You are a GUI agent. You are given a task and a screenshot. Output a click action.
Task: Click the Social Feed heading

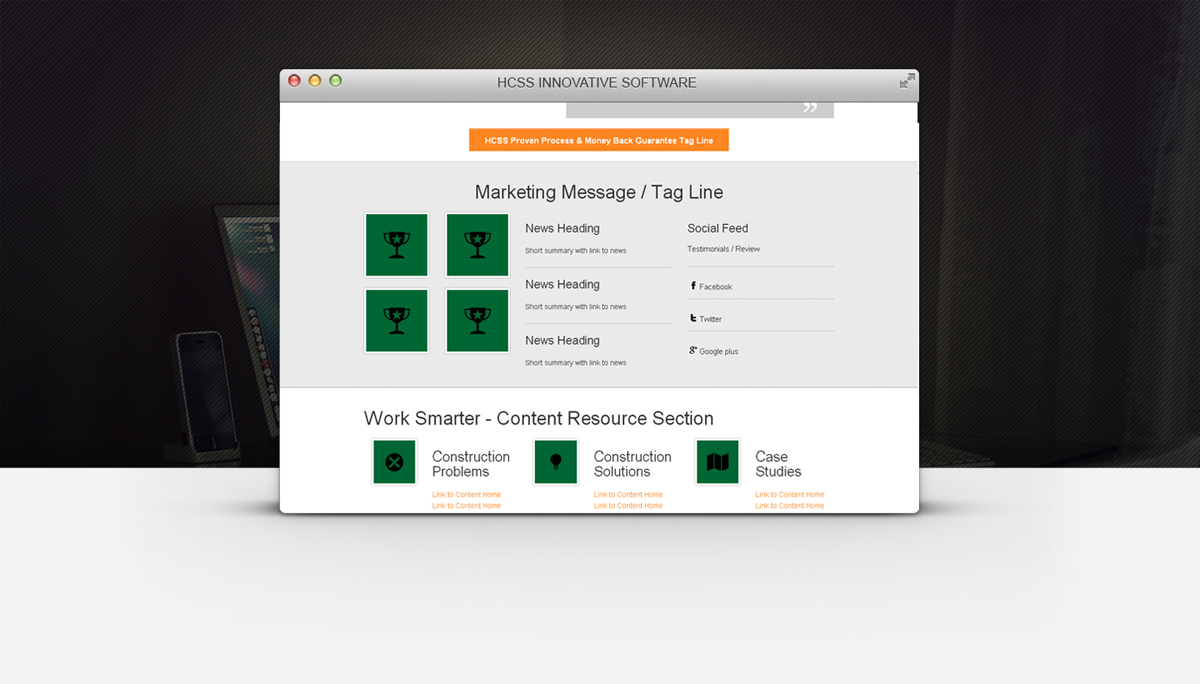(x=718, y=228)
